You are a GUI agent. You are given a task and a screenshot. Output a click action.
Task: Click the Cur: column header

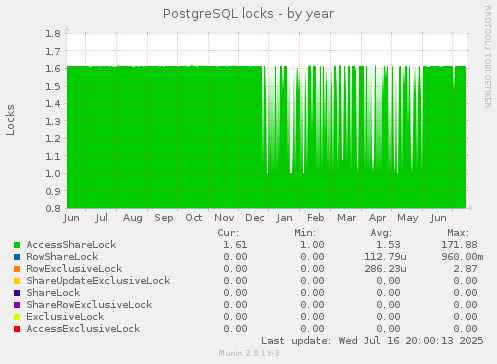tap(228, 233)
